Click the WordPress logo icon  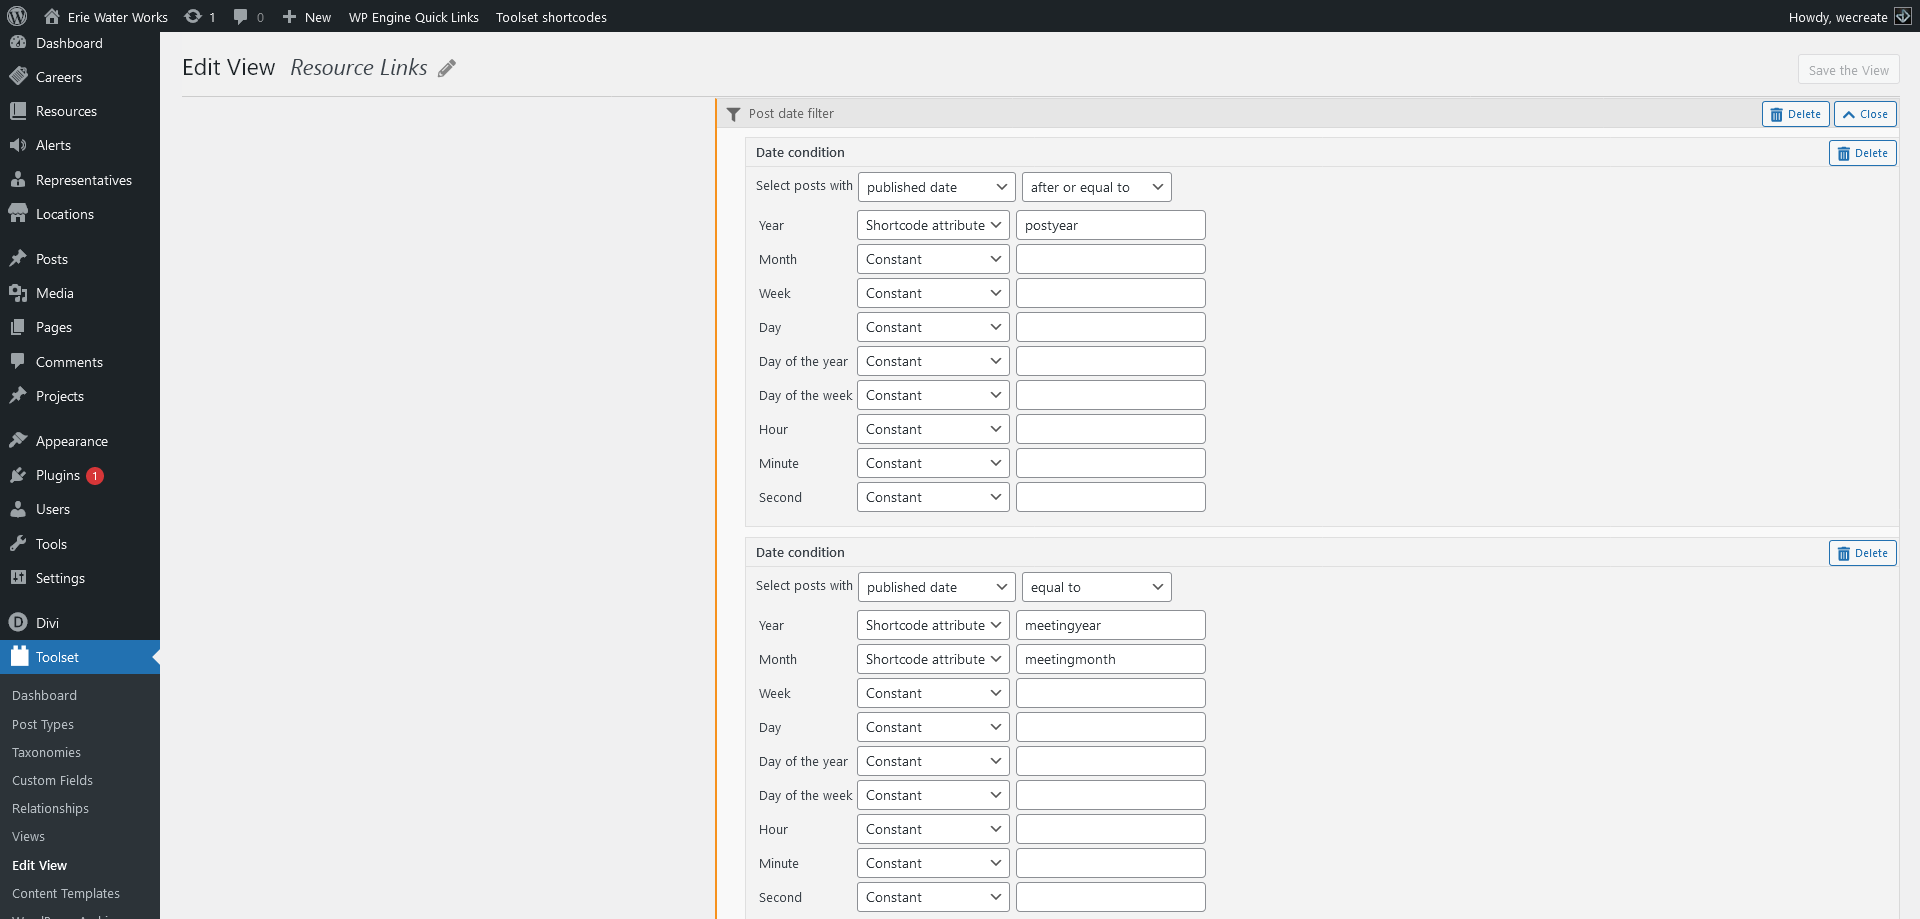pos(17,16)
